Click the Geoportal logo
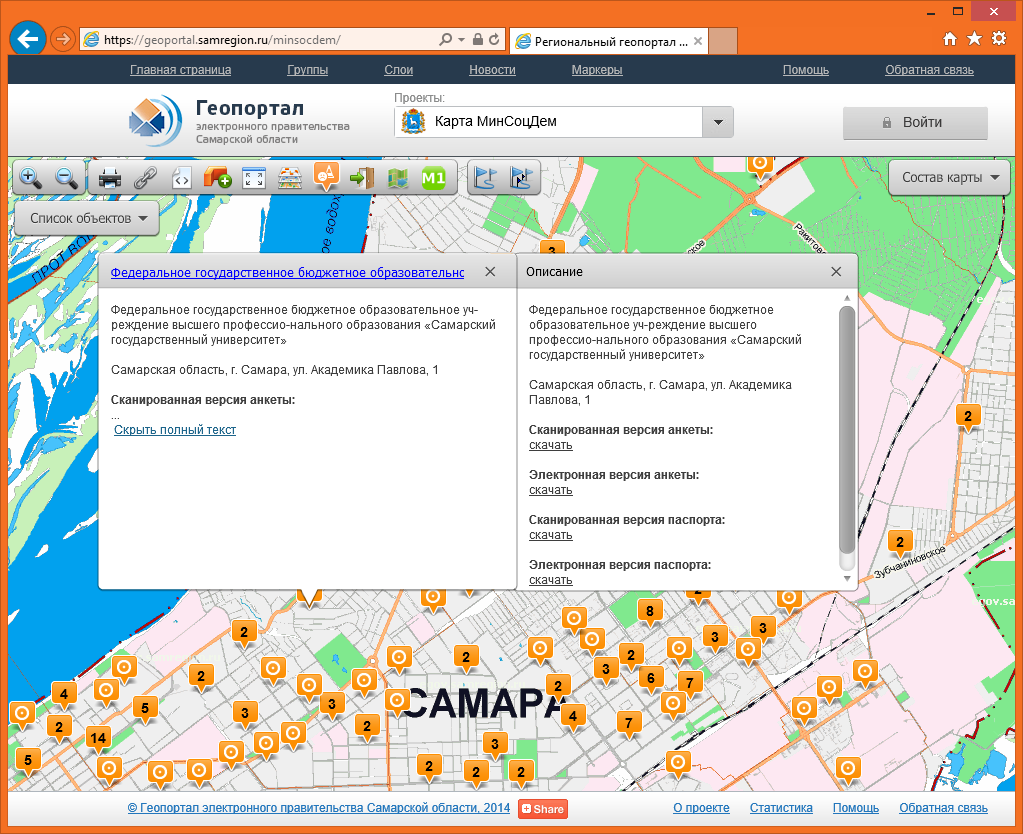 155,120
